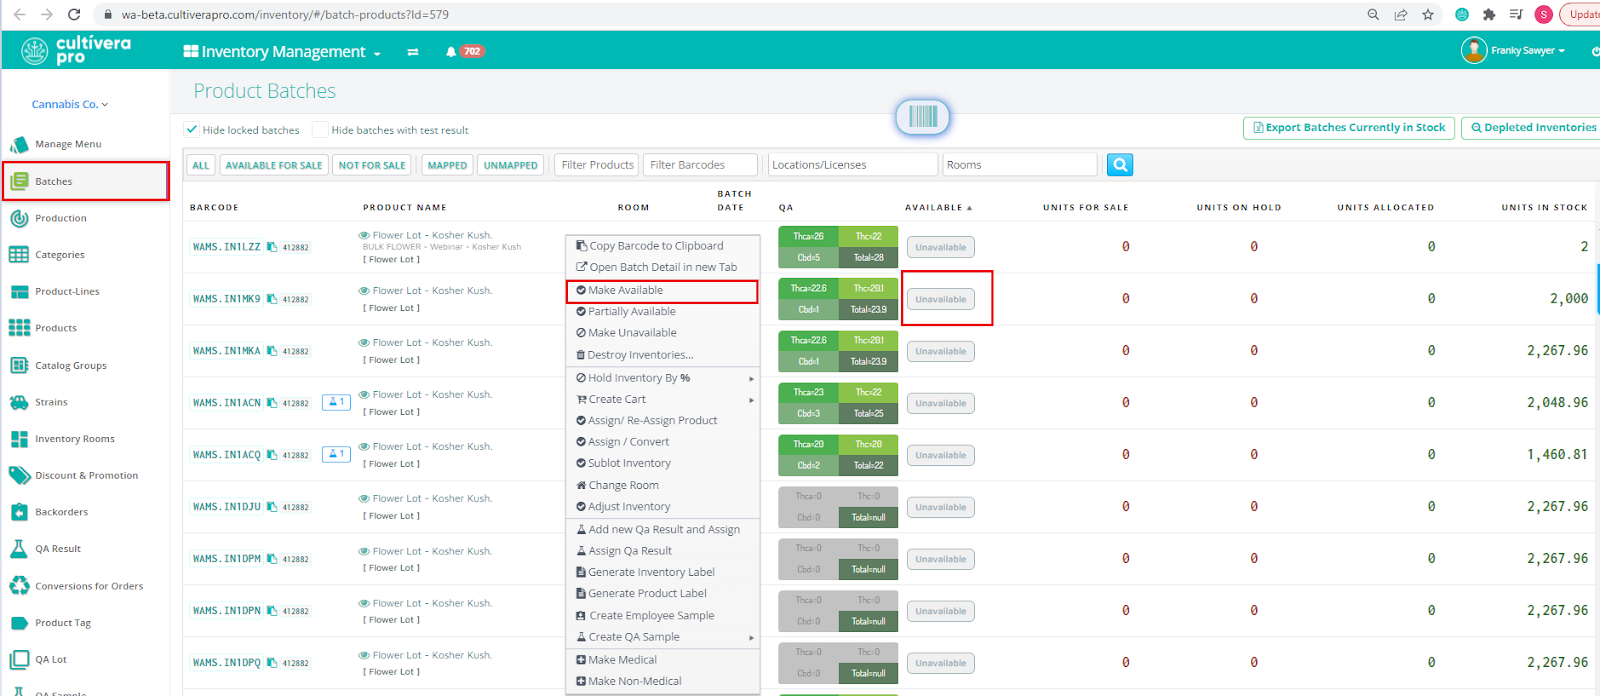Click the transfer arrows icon in header
This screenshot has width=1600, height=696.
point(413,52)
